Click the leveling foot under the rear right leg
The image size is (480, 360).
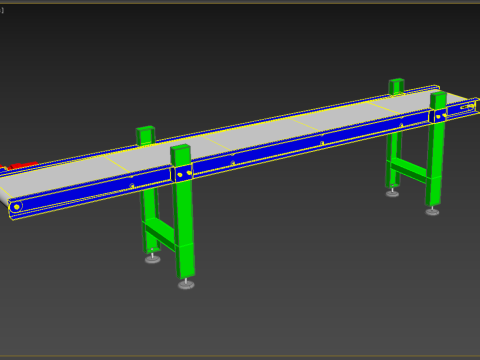pos(392,193)
